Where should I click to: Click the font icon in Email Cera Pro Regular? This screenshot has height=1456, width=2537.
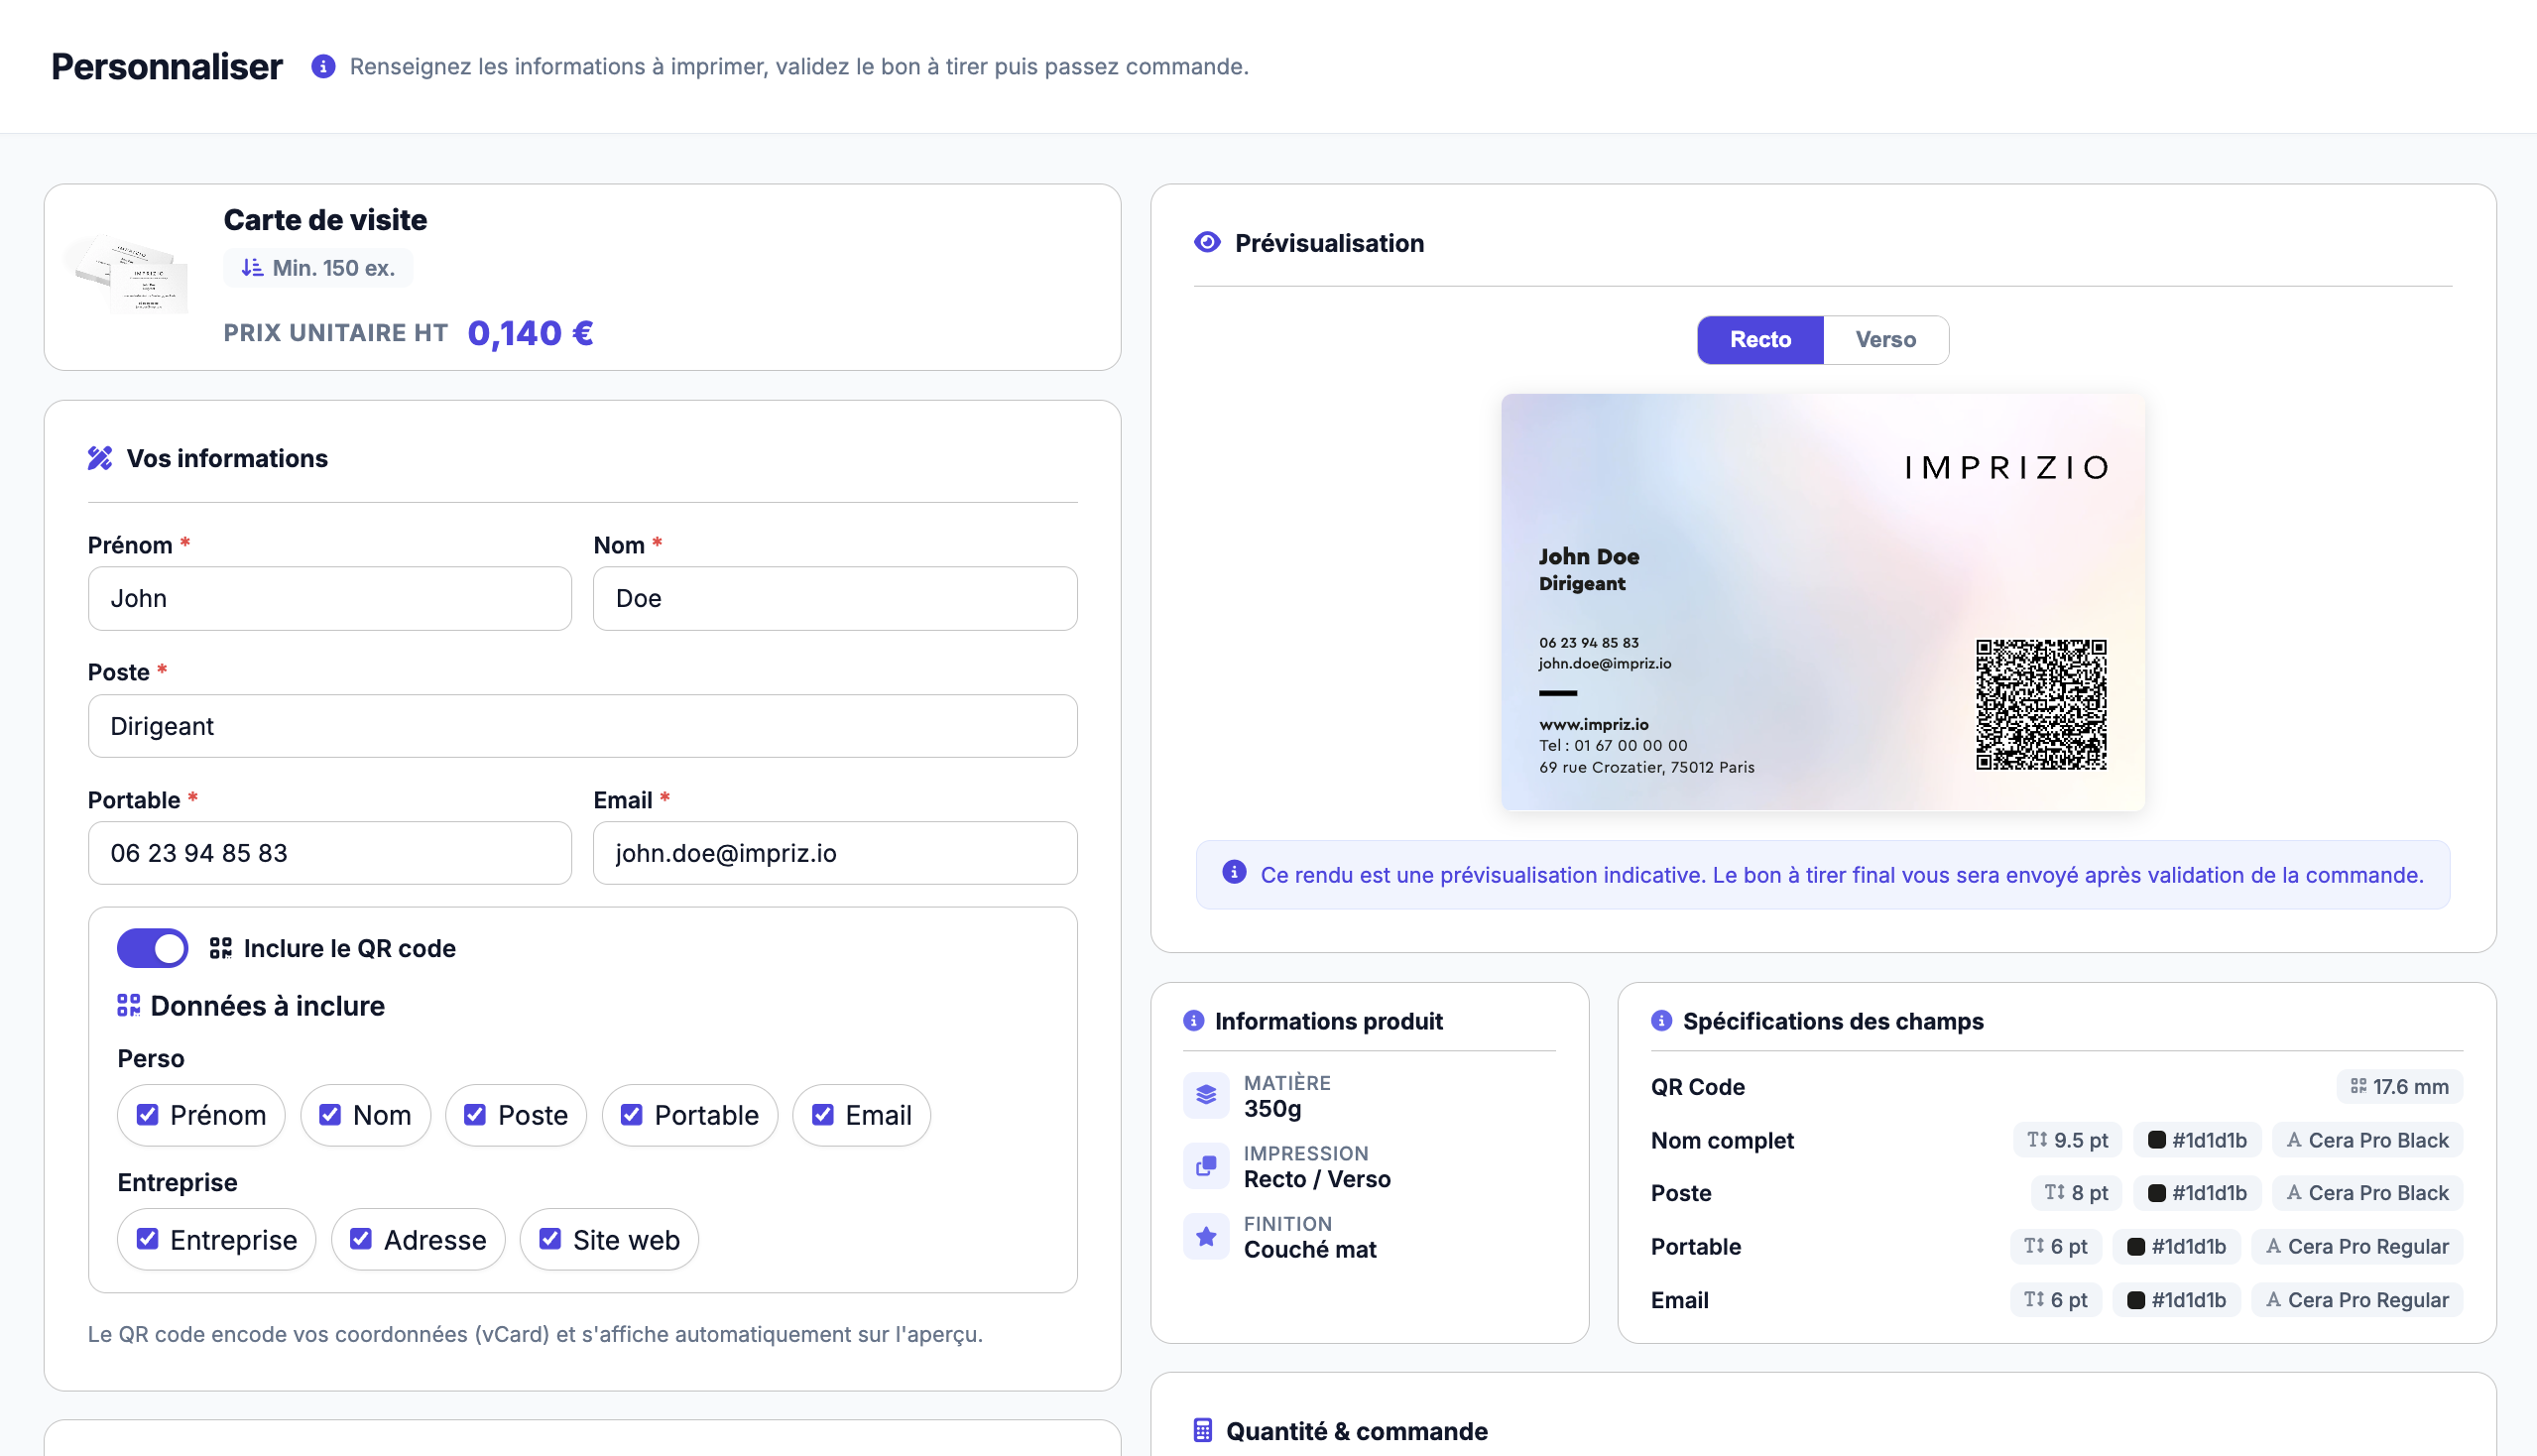tap(2273, 1299)
